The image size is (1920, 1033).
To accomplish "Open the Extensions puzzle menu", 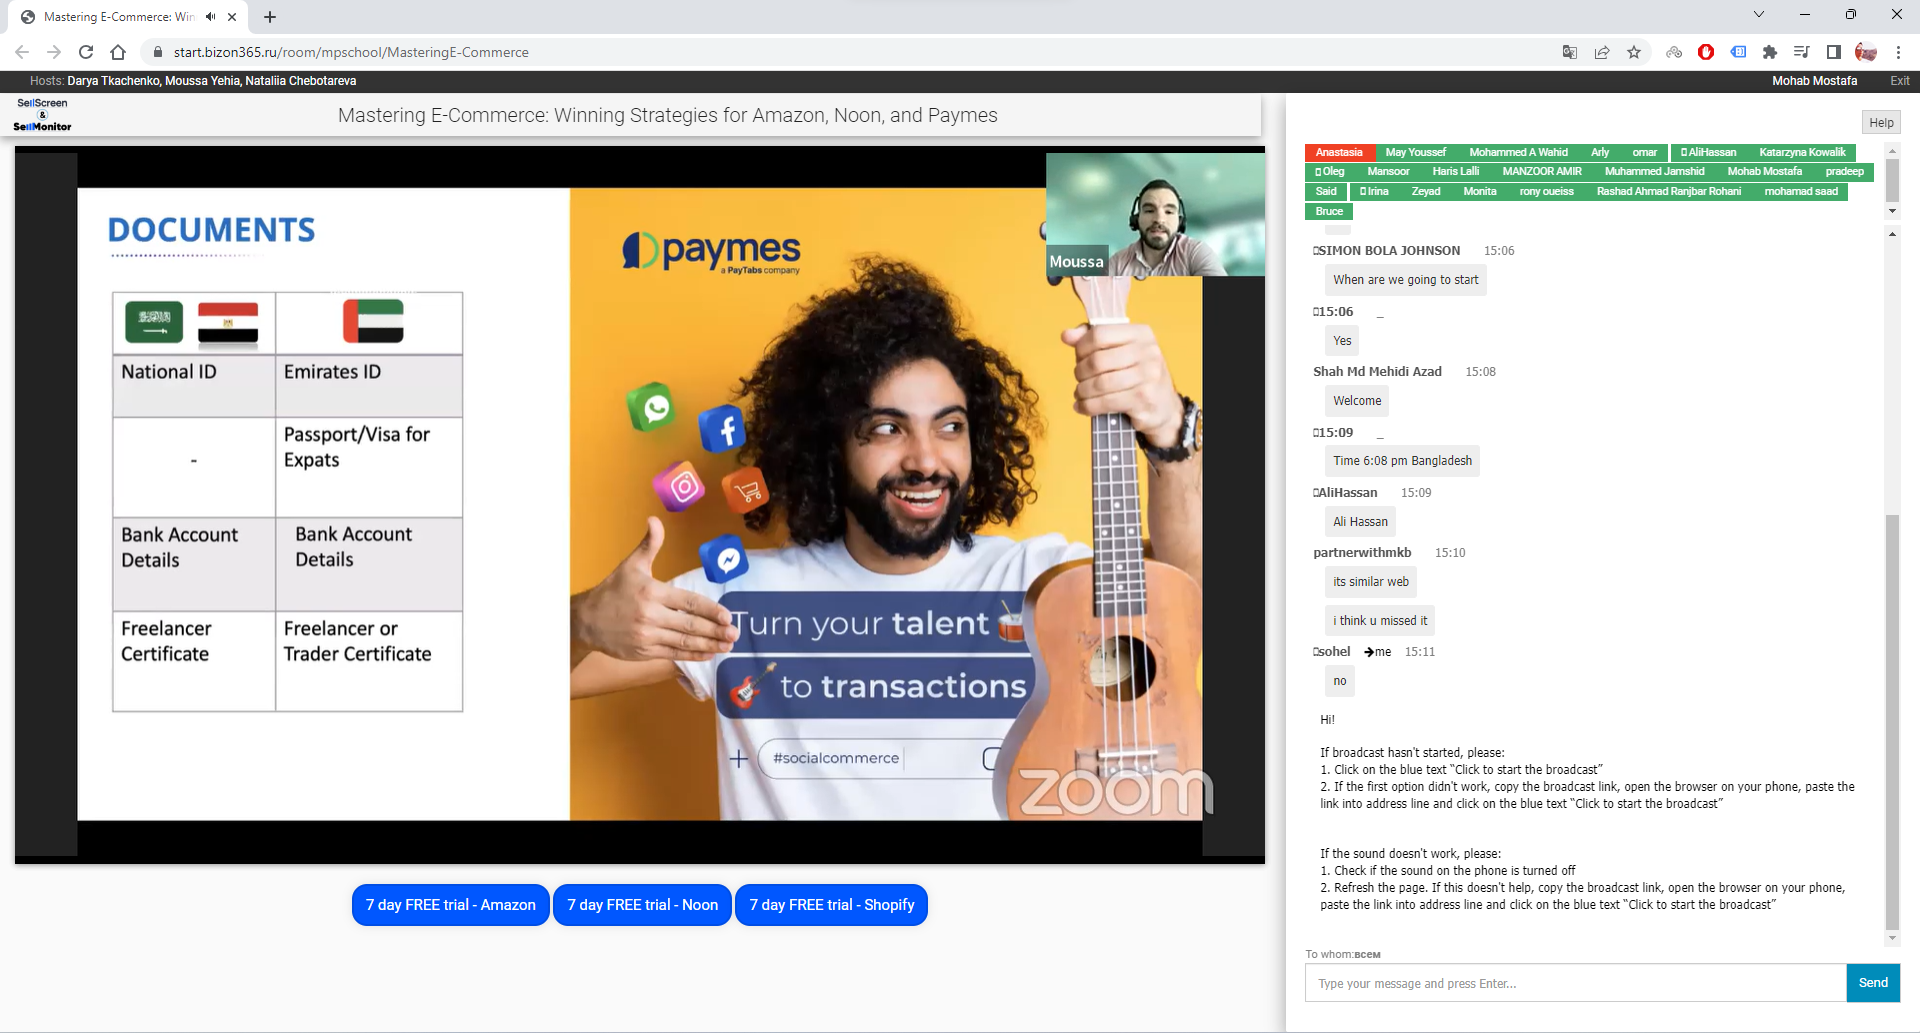I will pyautogui.click(x=1770, y=52).
